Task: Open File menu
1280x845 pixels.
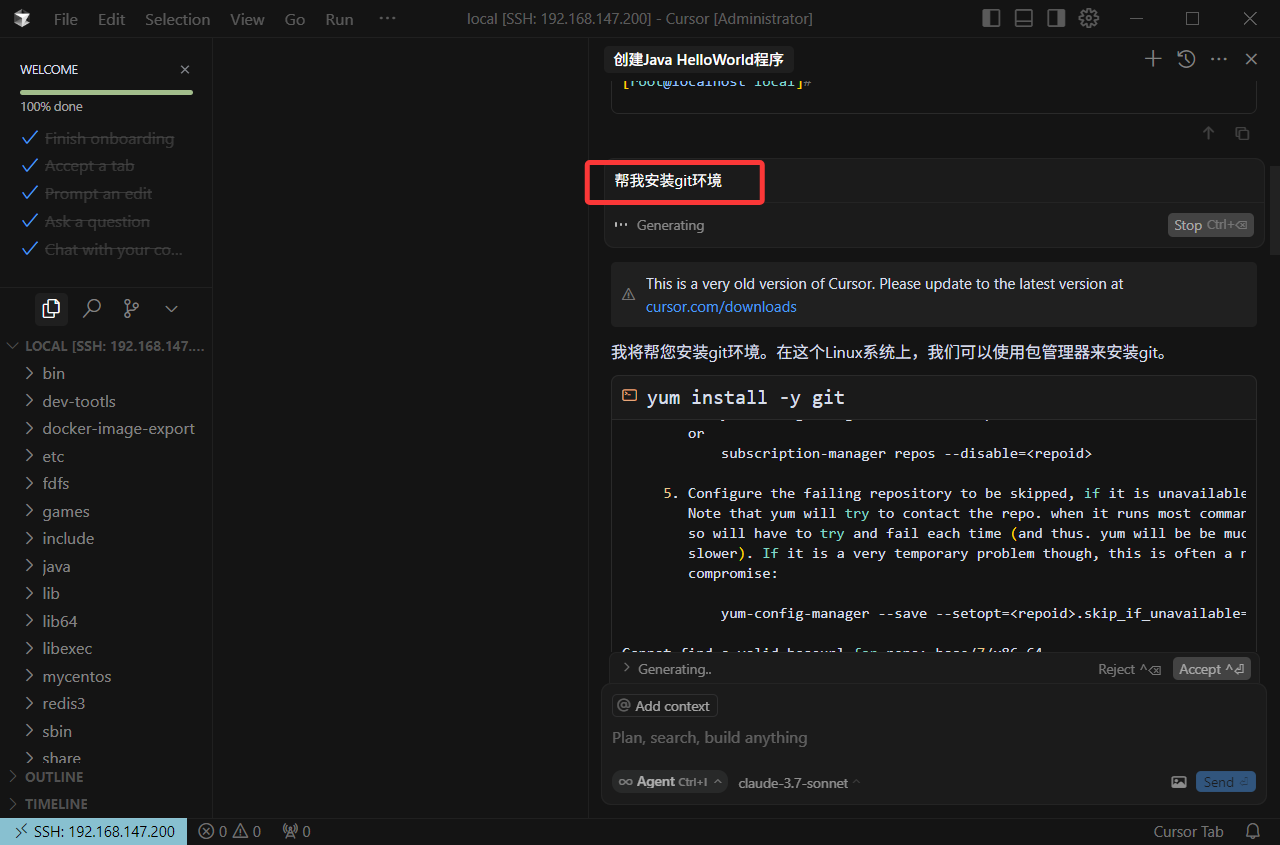Action: click(x=66, y=19)
